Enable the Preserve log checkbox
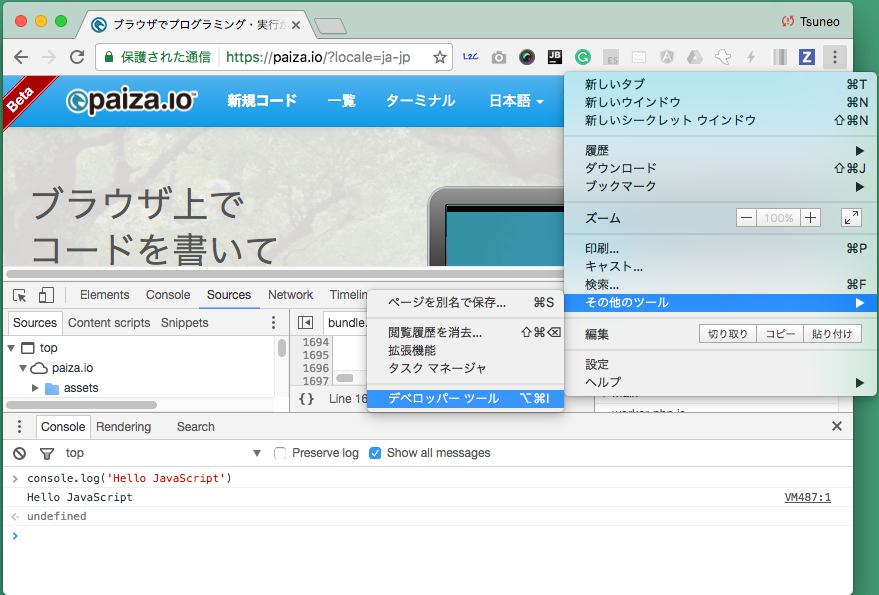 click(x=280, y=453)
